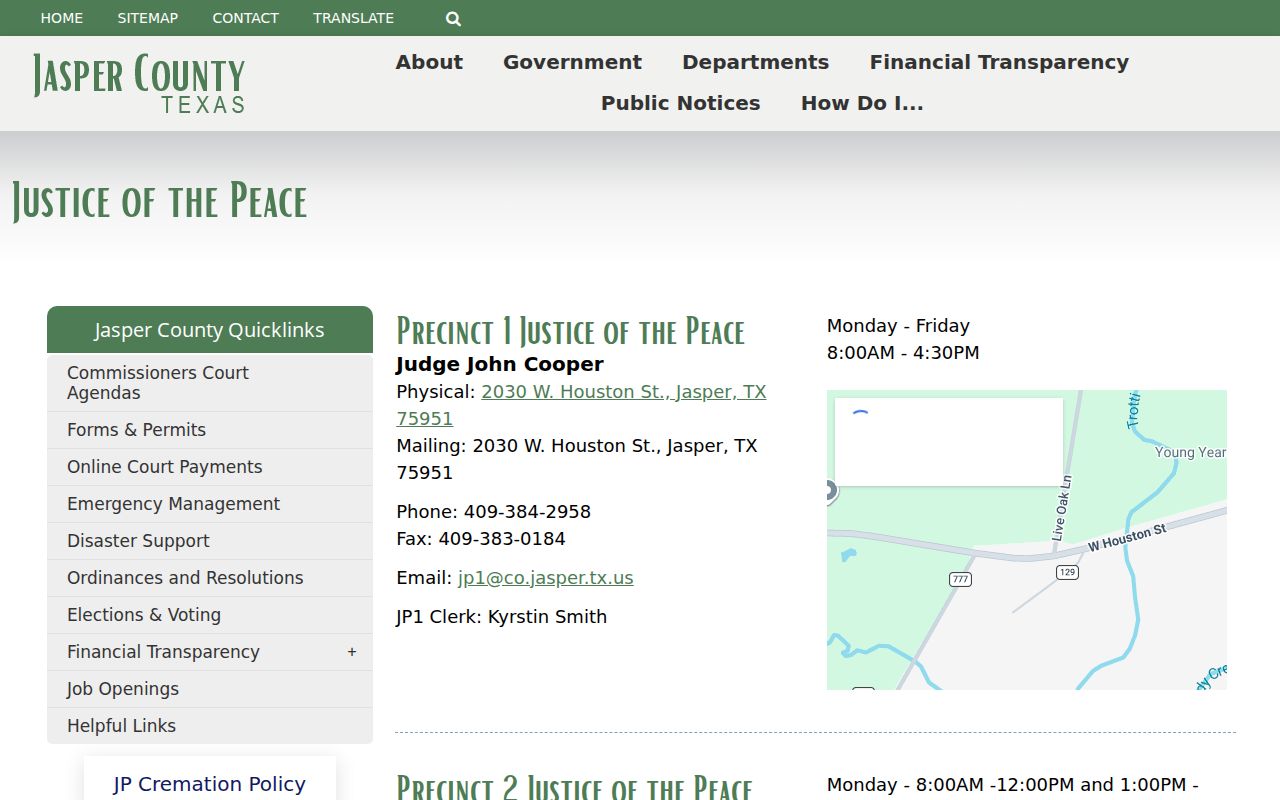Image resolution: width=1280 pixels, height=800 pixels.
Task: Open Forms & Permits quicklink
Action: [210, 430]
